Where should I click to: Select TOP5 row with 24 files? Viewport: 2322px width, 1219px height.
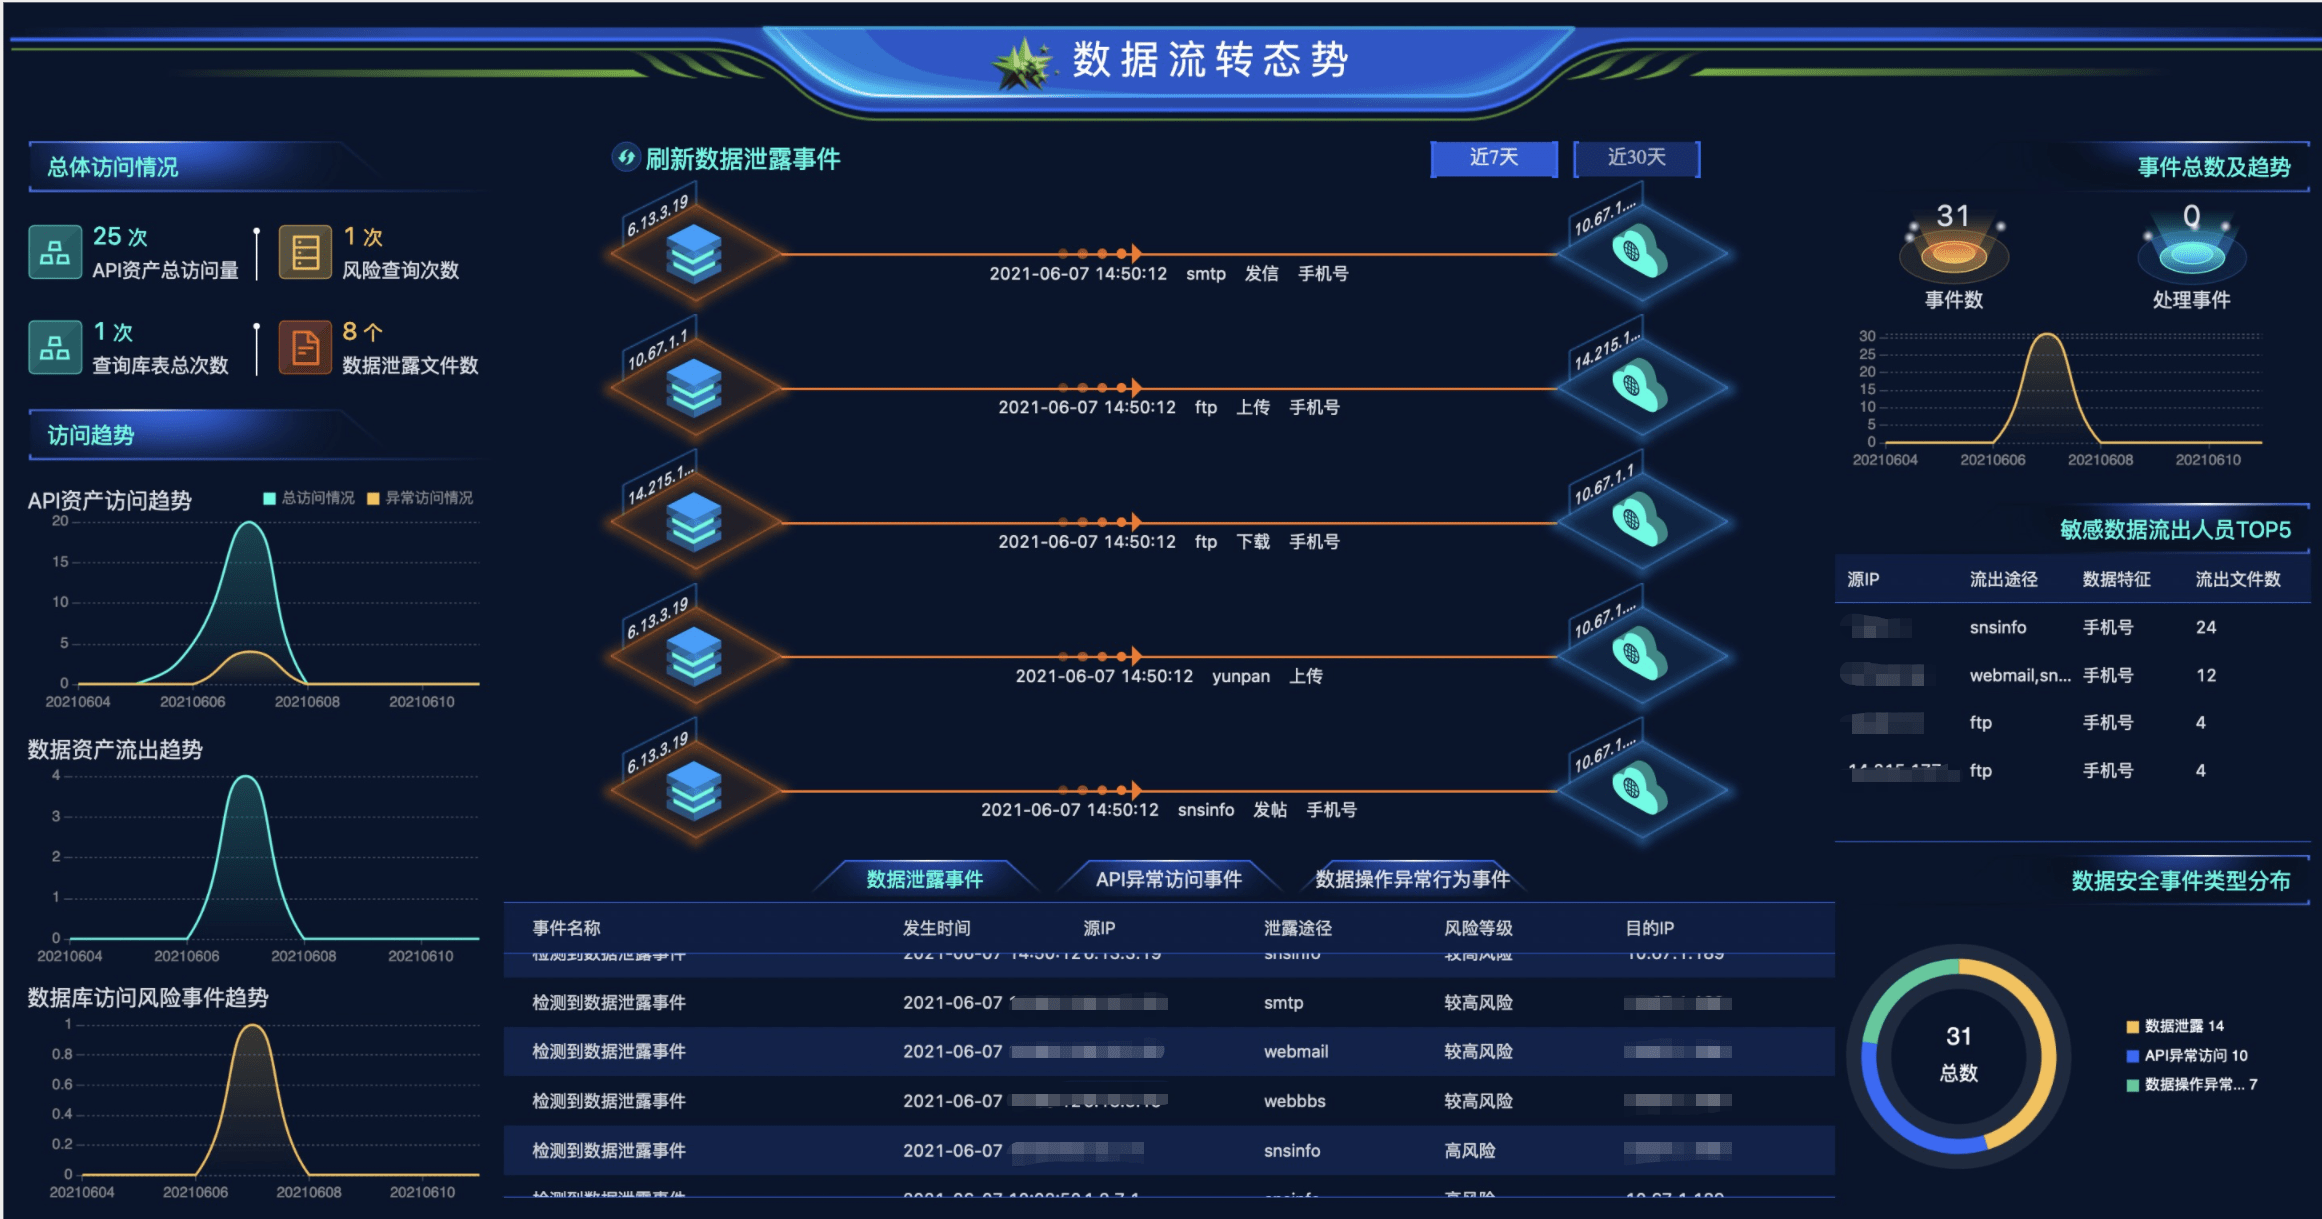coord(2072,628)
